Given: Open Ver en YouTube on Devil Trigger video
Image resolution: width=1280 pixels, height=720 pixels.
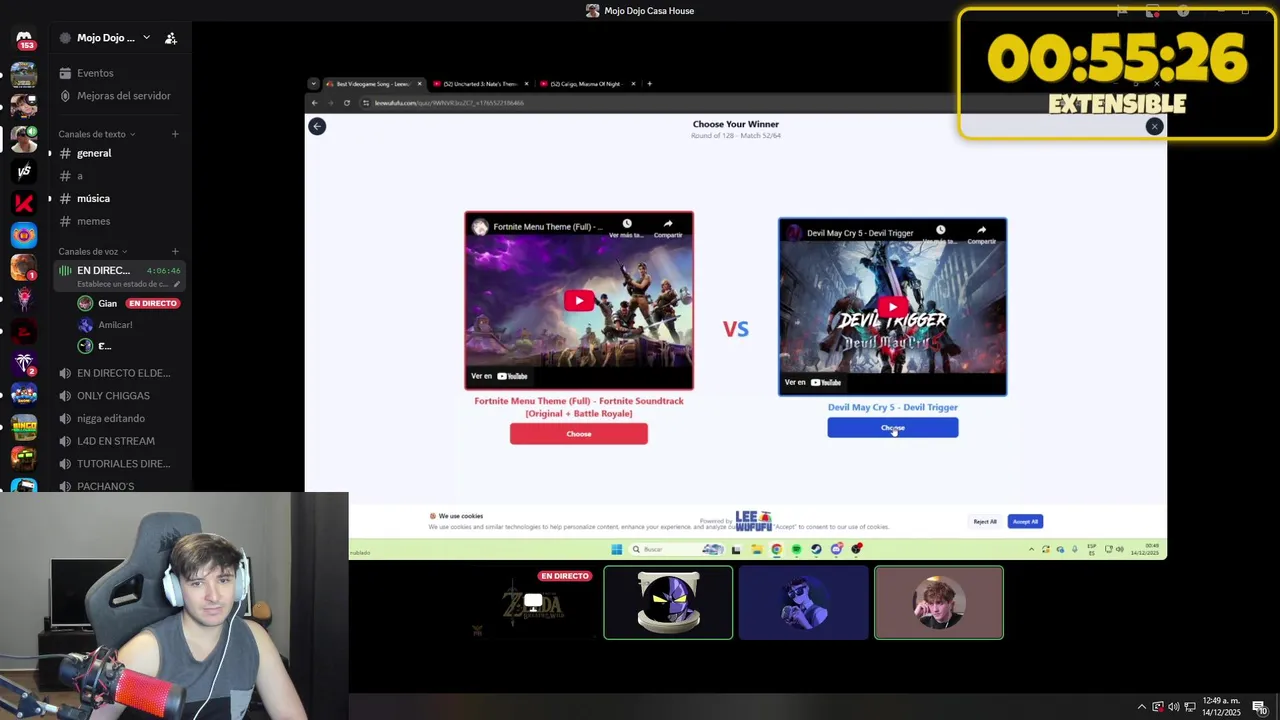Looking at the screenshot, I should pyautogui.click(x=813, y=382).
